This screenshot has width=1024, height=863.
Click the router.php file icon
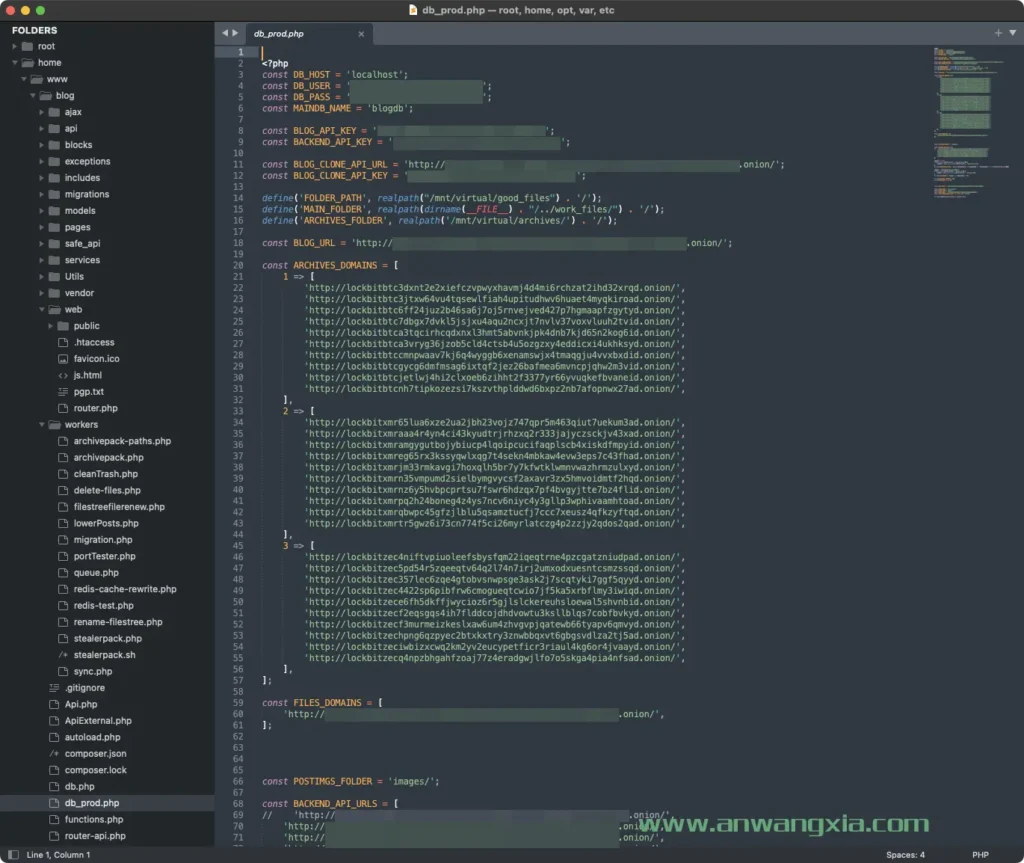(63, 408)
